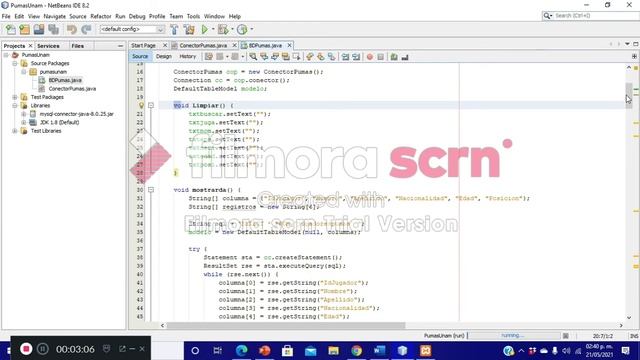Click the Comment icon in editor toolbar
Viewport: 640px width, 360px height.
tap(394, 57)
